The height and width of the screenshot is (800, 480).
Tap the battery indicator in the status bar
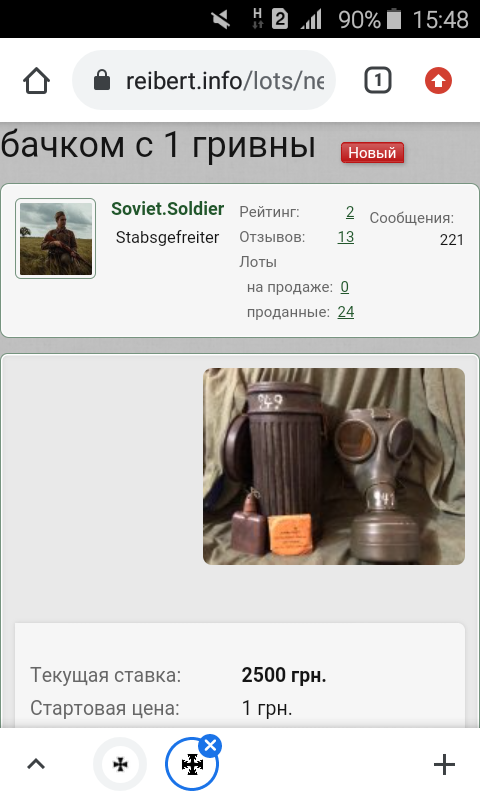393,19
